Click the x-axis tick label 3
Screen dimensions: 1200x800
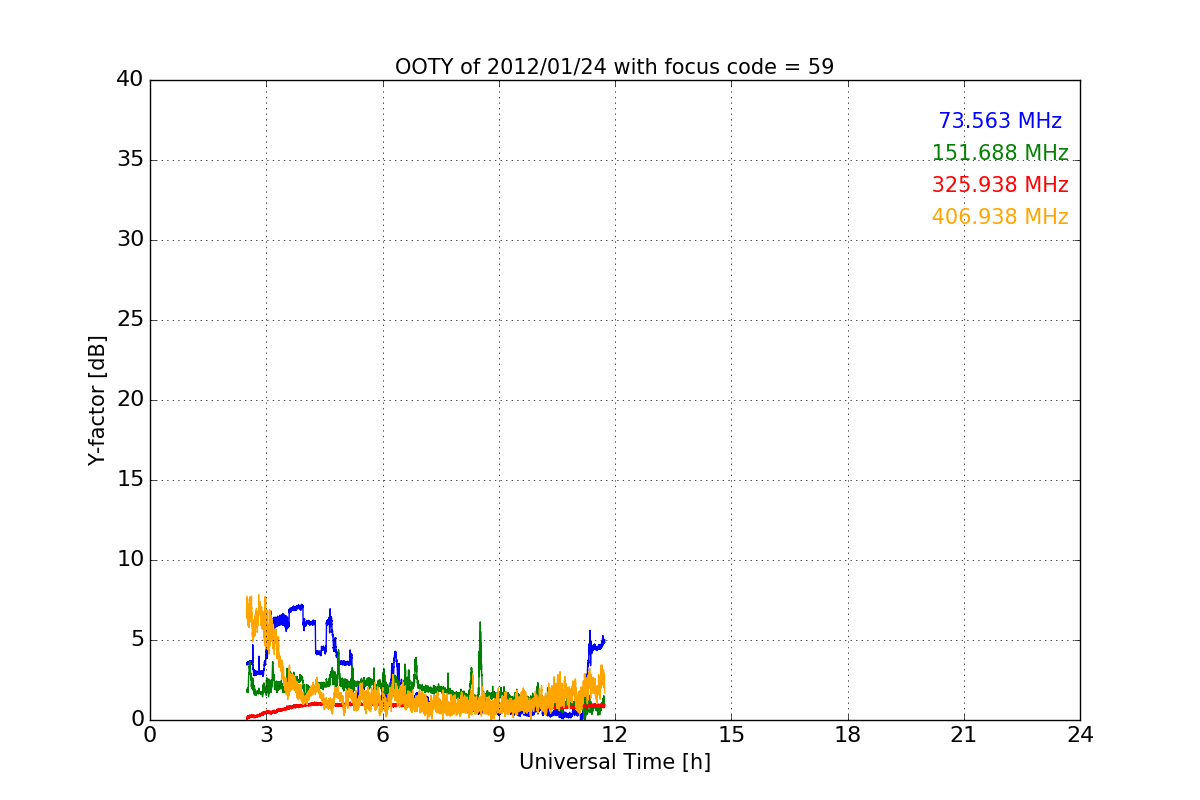266,734
